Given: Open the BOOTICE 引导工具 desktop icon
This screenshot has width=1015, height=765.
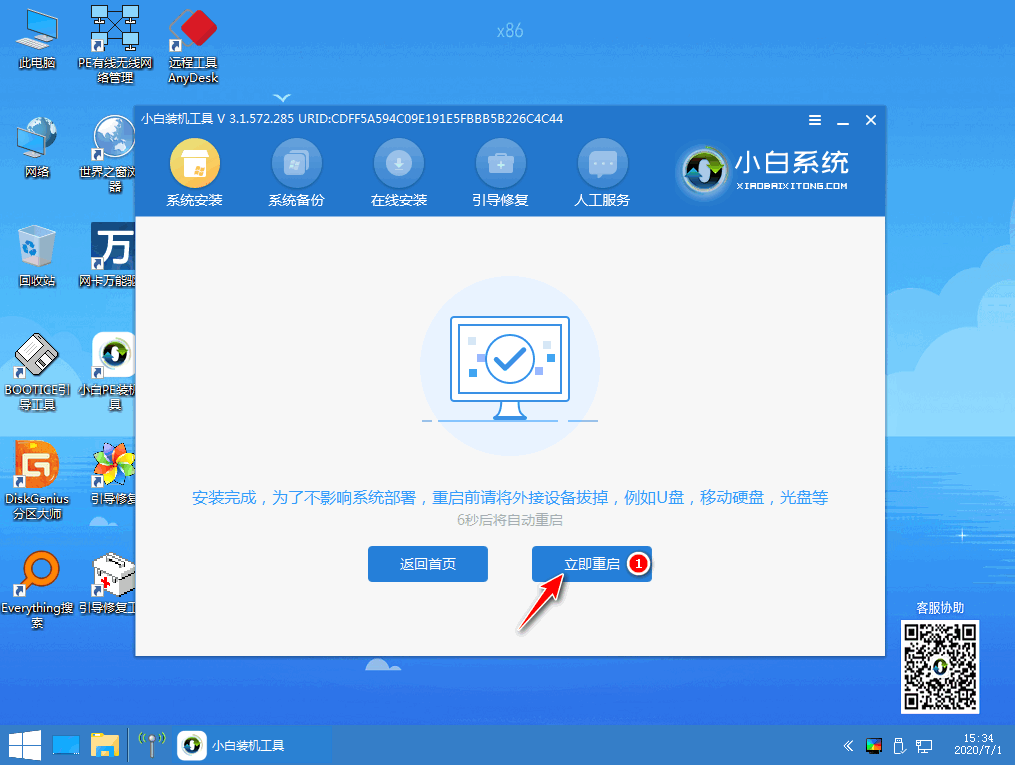Looking at the screenshot, I should 36,370.
